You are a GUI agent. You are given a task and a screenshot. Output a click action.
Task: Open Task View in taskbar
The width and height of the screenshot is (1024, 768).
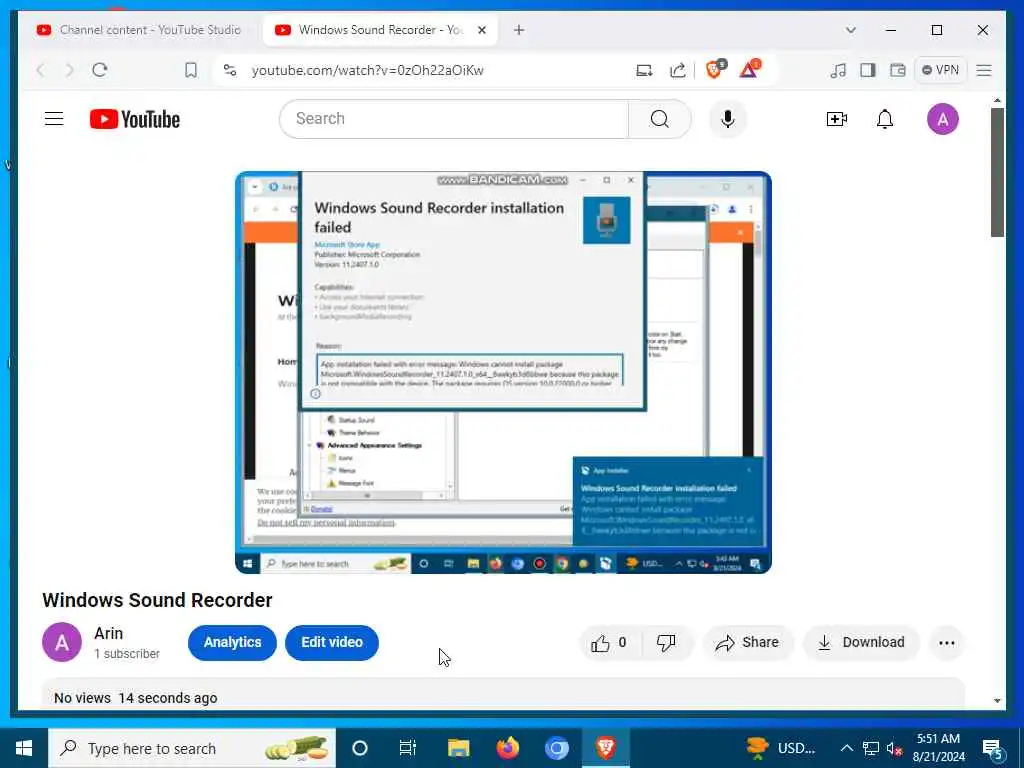coord(408,748)
